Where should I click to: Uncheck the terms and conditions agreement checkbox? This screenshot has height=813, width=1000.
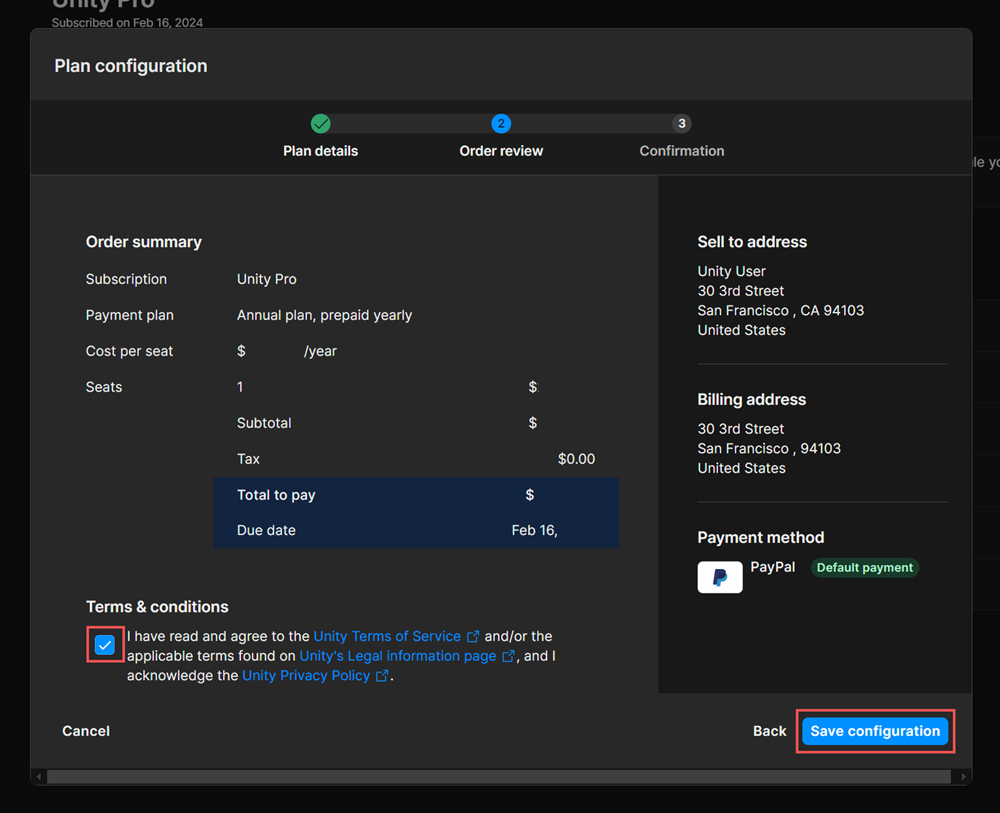[x=105, y=645]
